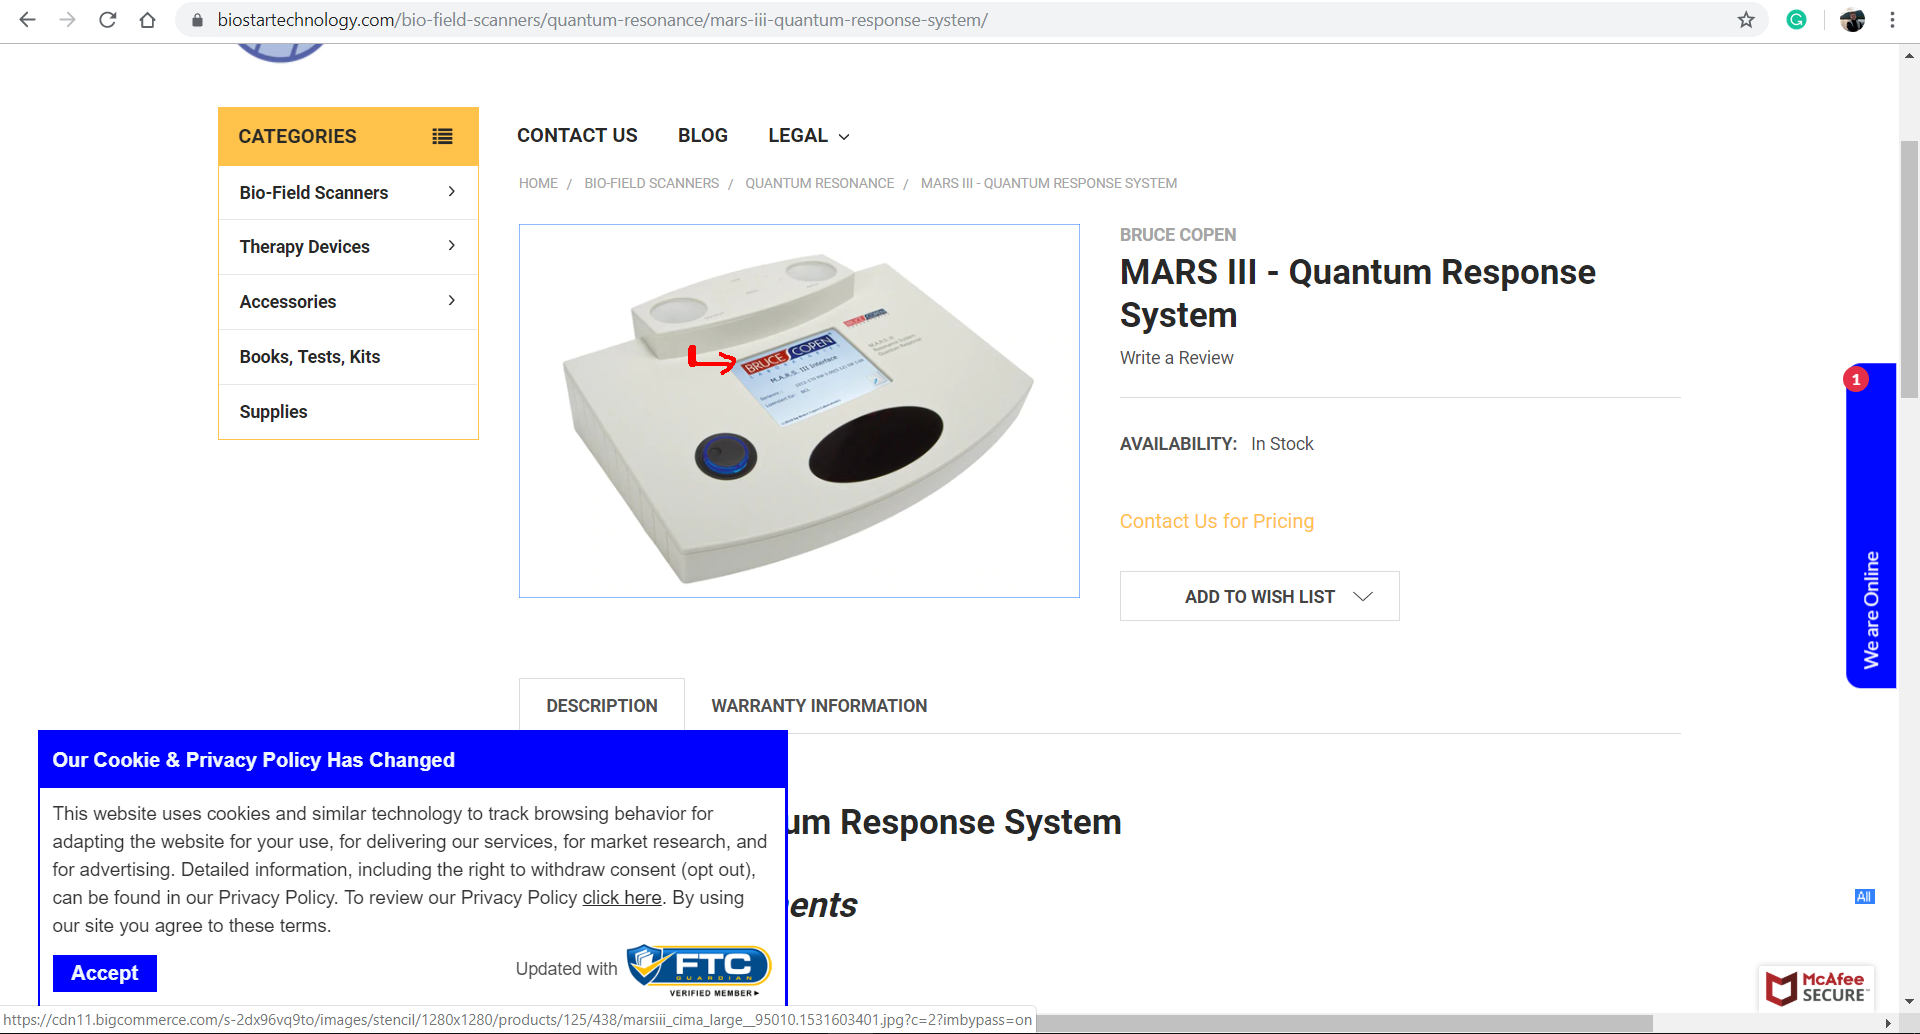
Task: Click the browser back arrow
Action: tap(27, 20)
